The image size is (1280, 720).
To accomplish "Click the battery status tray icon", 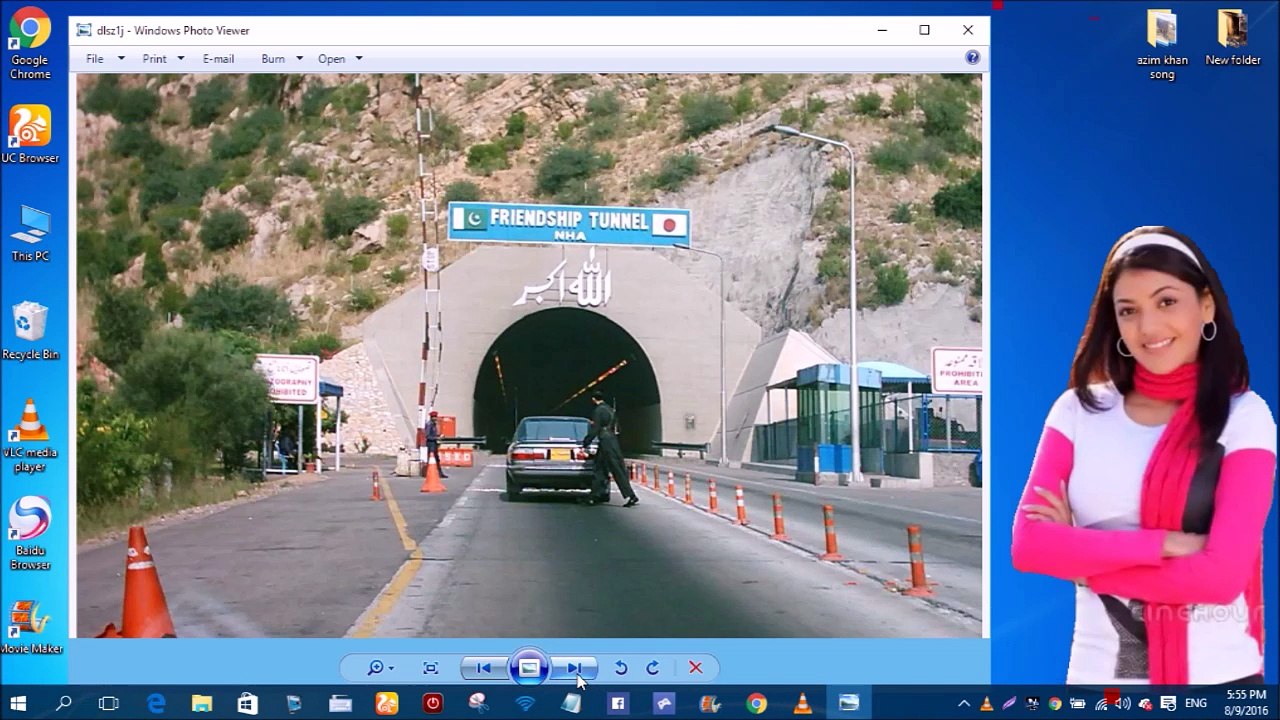I will tap(1078, 703).
